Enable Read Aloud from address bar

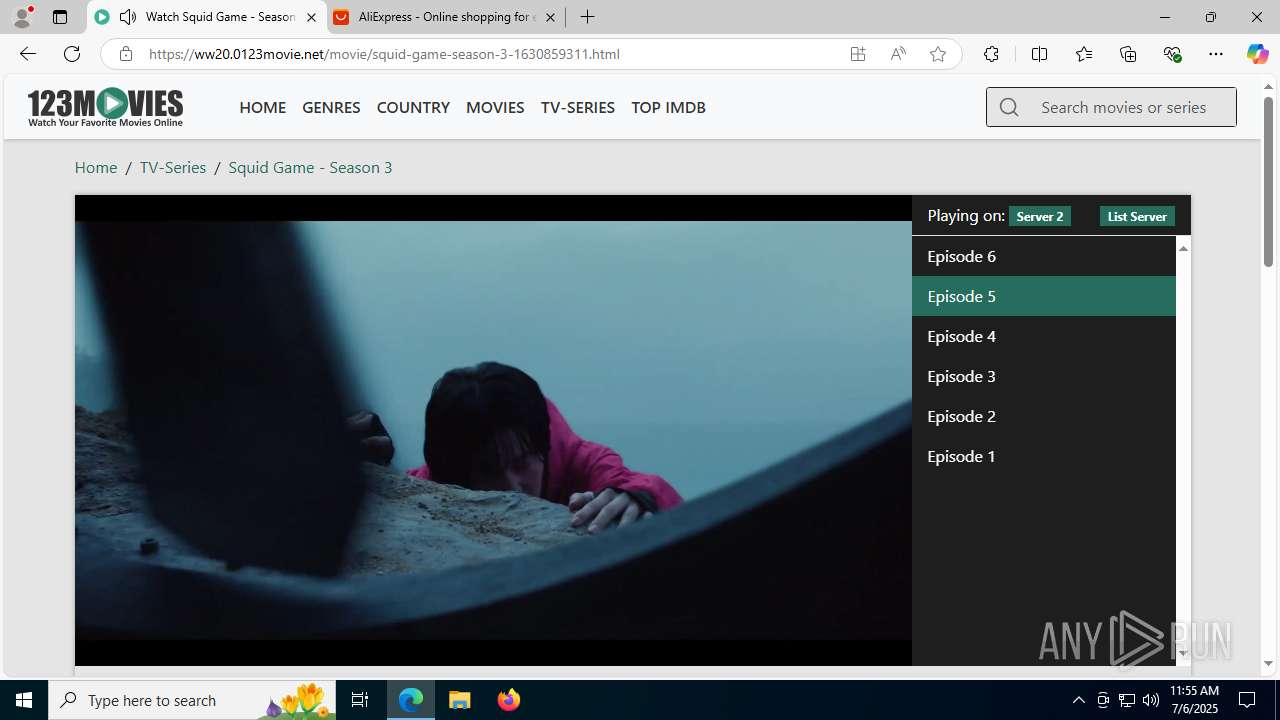point(898,54)
